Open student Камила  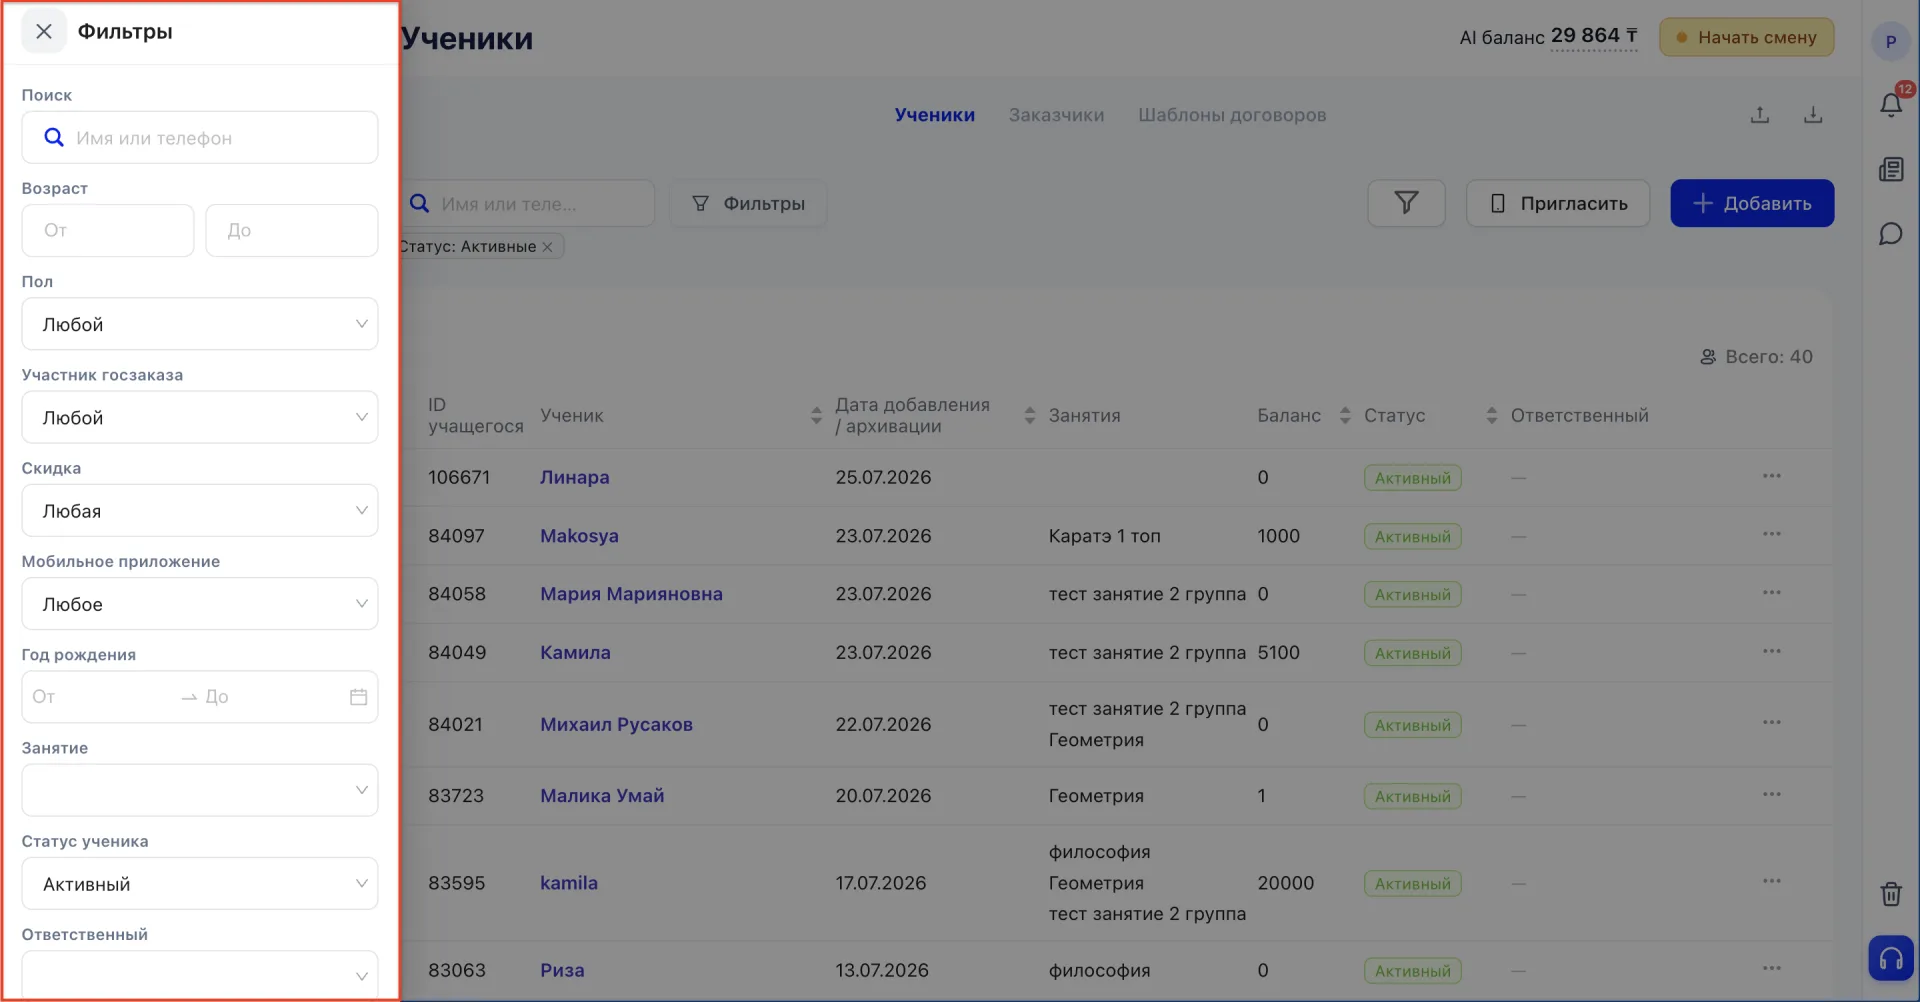click(575, 652)
